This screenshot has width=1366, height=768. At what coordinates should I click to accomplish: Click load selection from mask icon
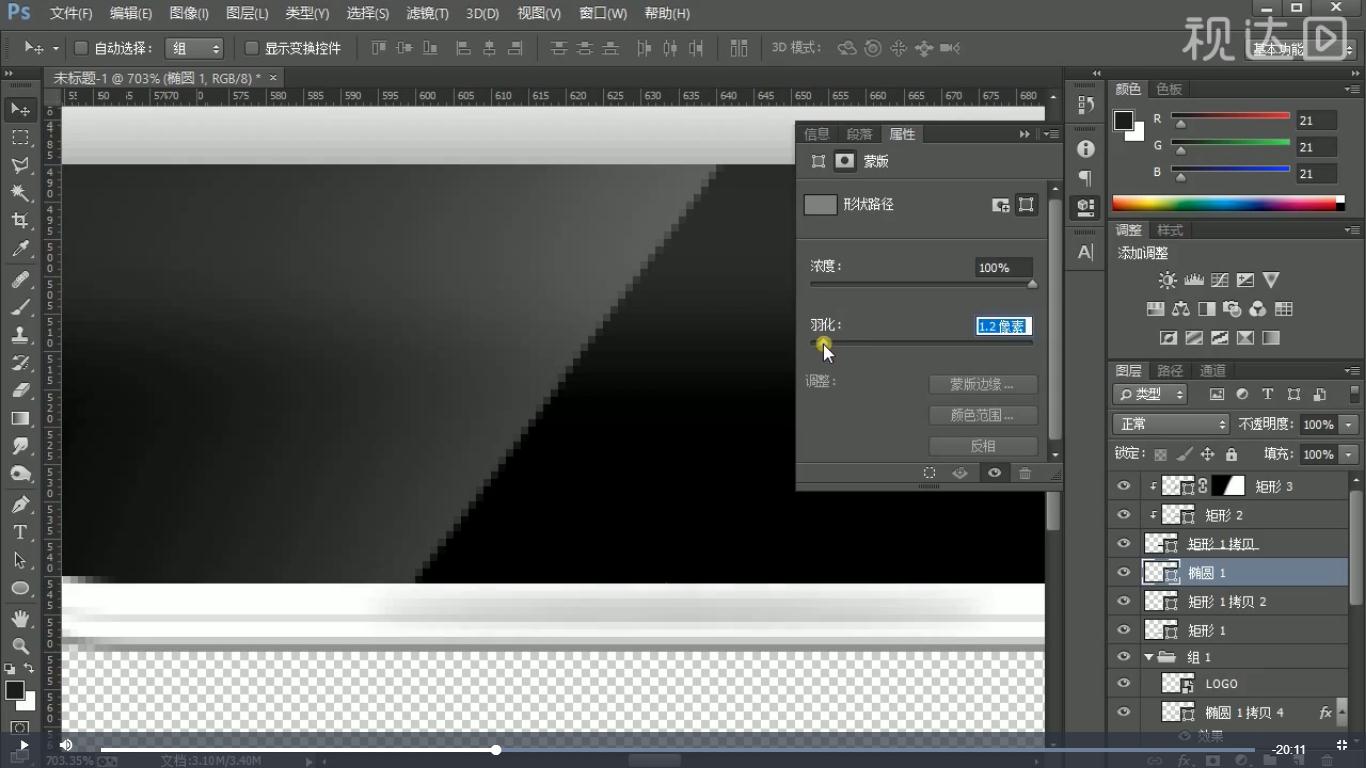(x=929, y=473)
